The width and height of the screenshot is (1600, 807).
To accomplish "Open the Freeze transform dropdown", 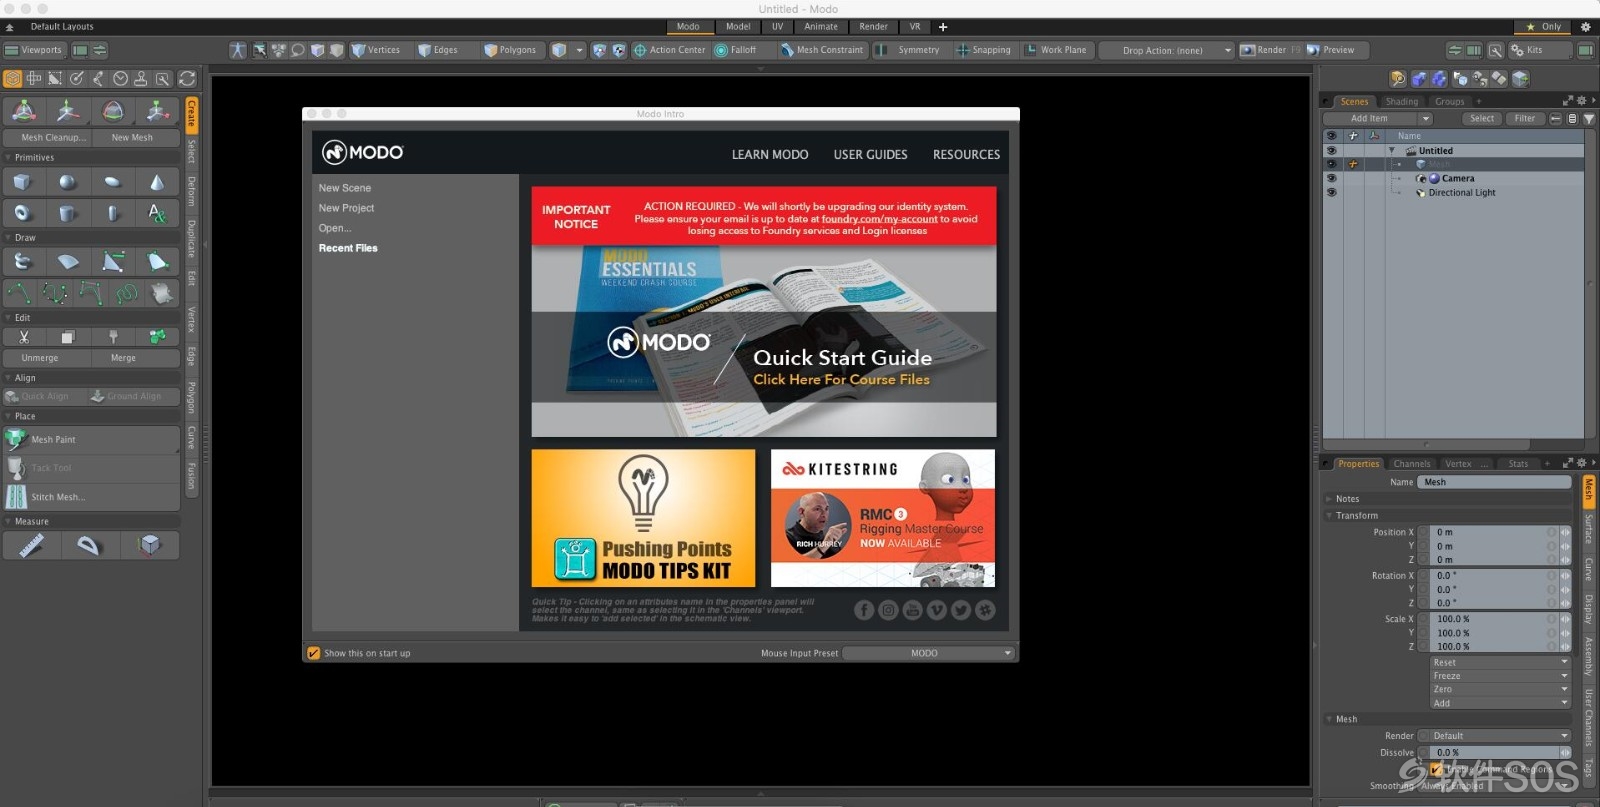I will [x=1500, y=676].
